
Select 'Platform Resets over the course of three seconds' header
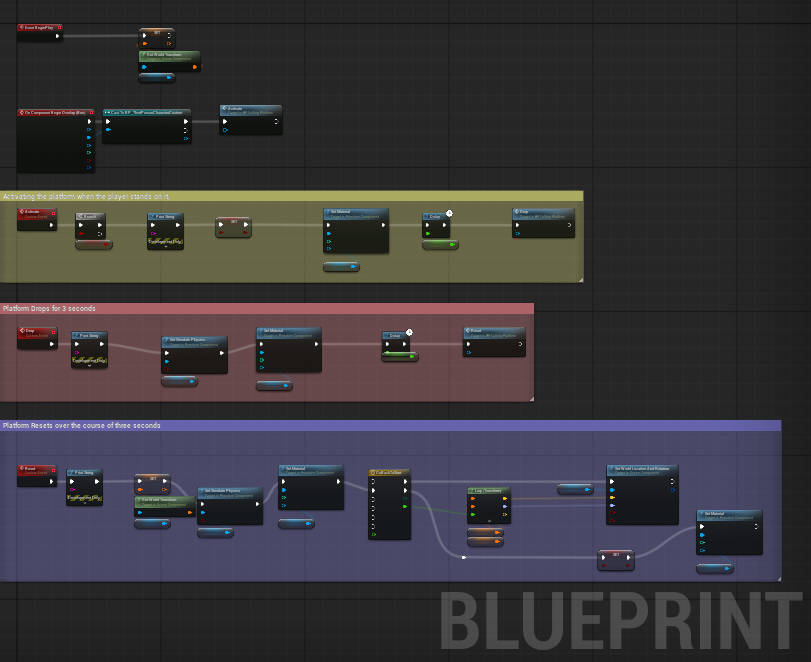391,426
